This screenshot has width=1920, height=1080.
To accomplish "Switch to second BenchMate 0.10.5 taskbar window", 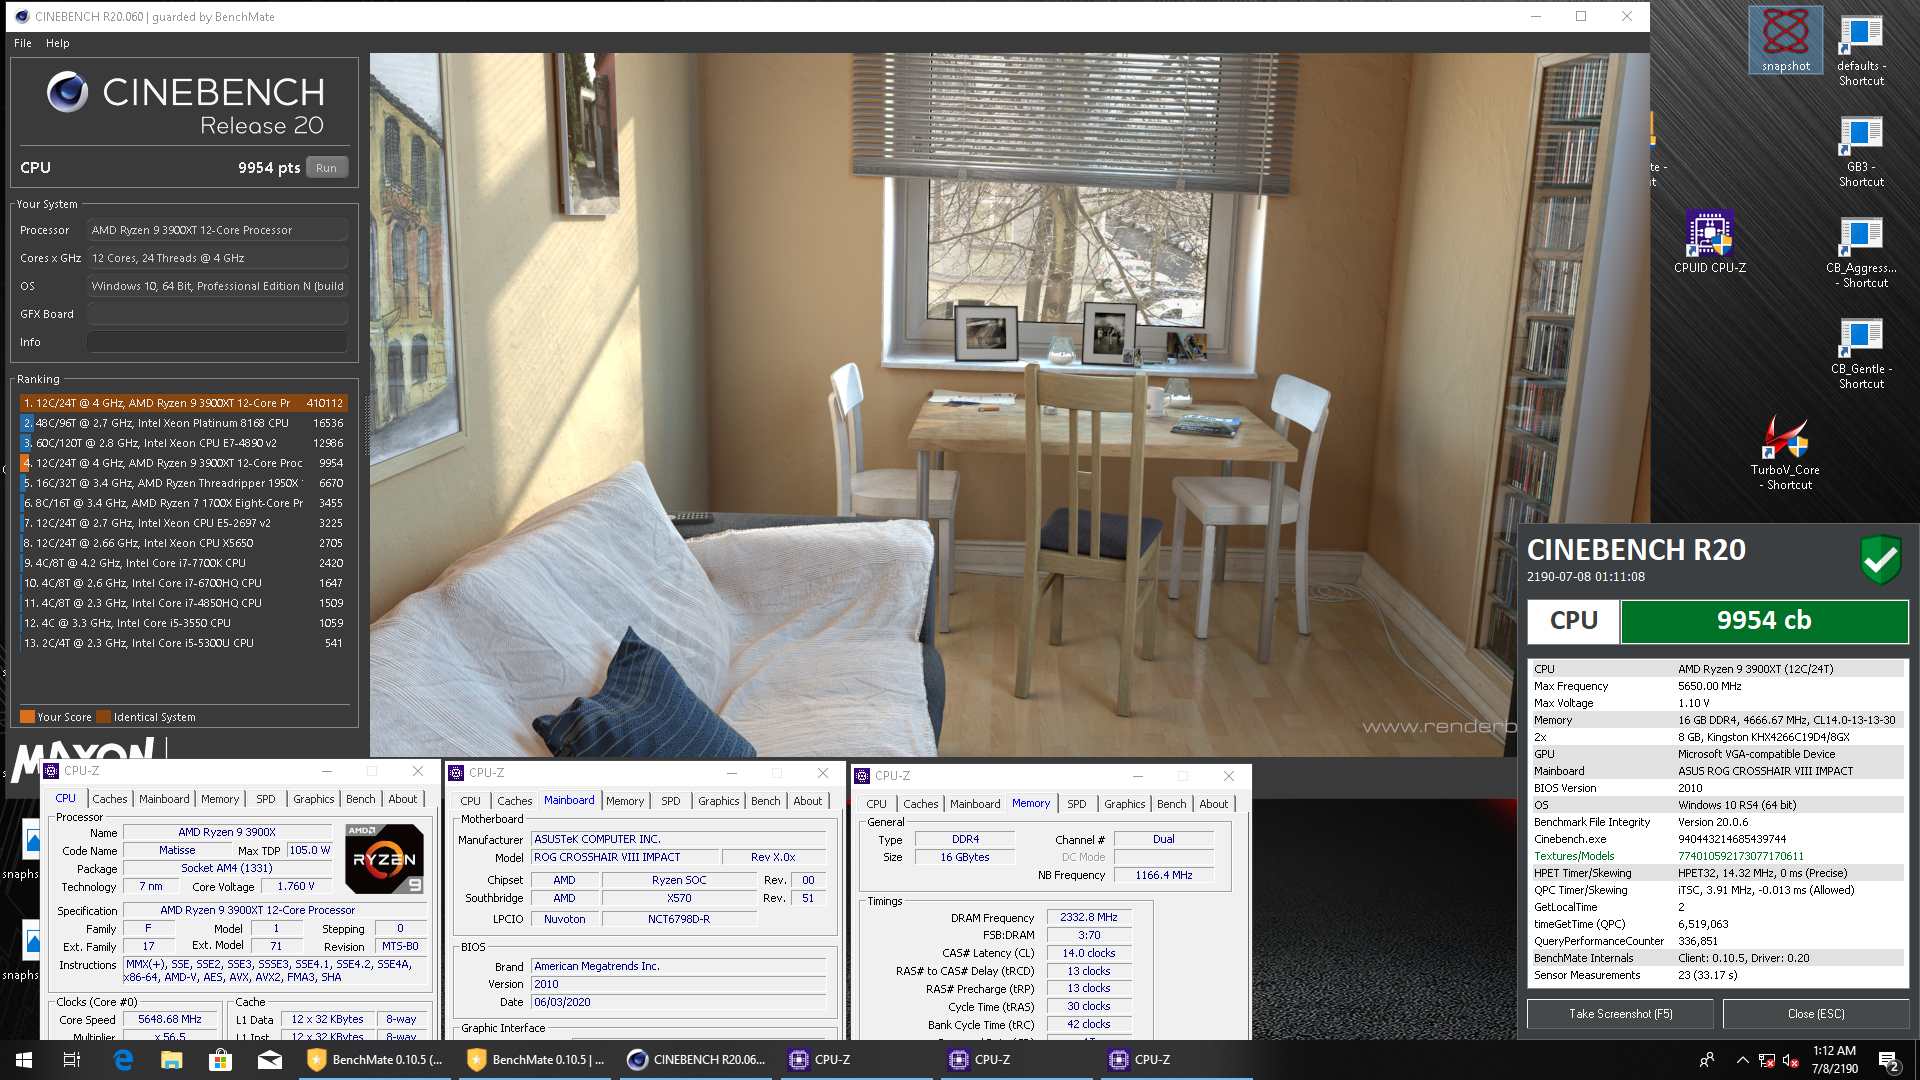I will pyautogui.click(x=536, y=1060).
